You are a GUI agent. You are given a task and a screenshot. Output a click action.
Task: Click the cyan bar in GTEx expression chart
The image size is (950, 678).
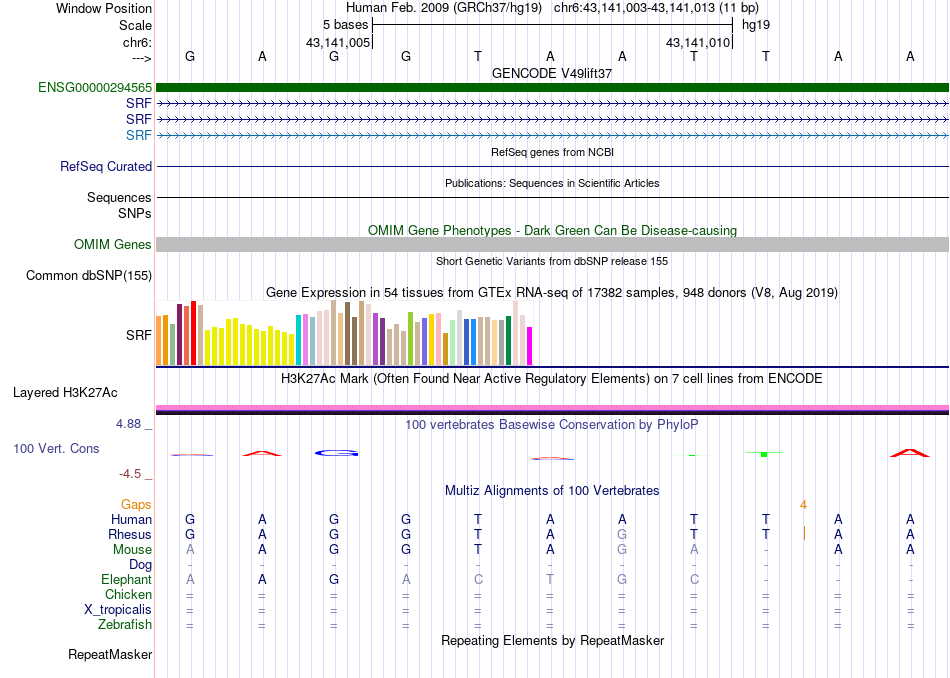pos(298,340)
